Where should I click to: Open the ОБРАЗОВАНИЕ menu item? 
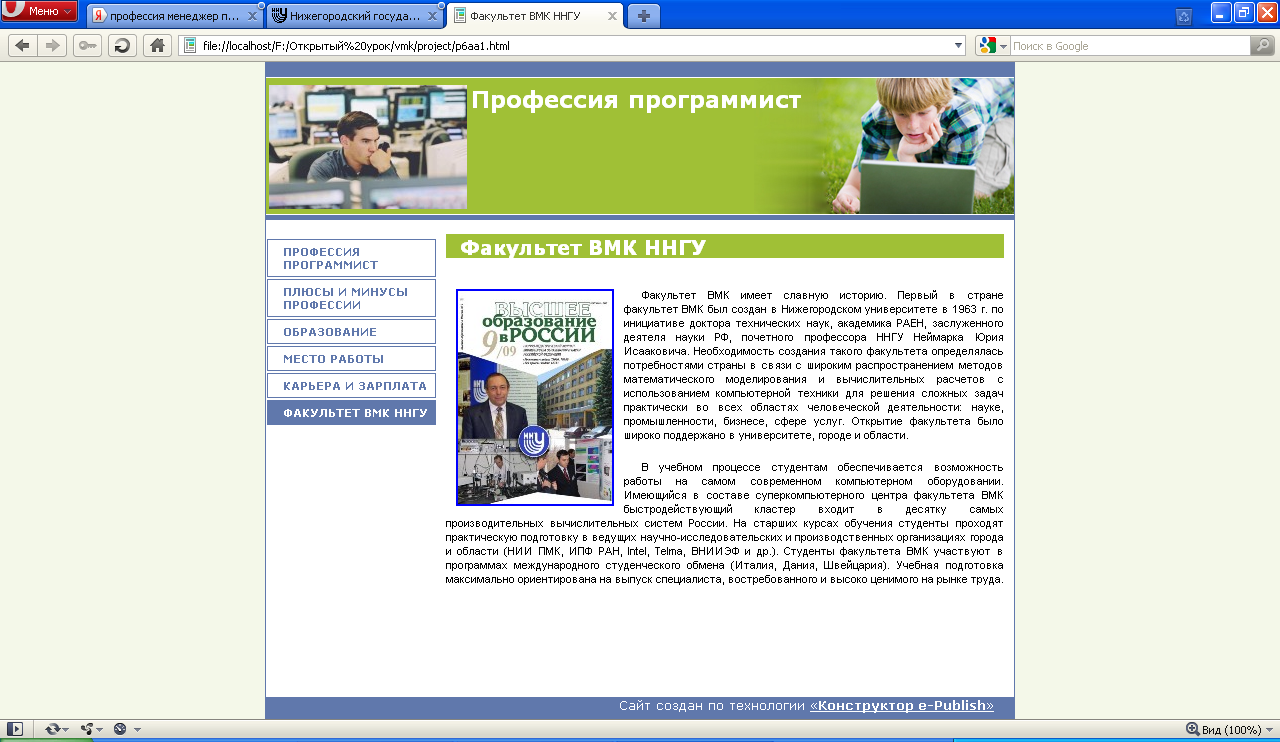coord(351,331)
